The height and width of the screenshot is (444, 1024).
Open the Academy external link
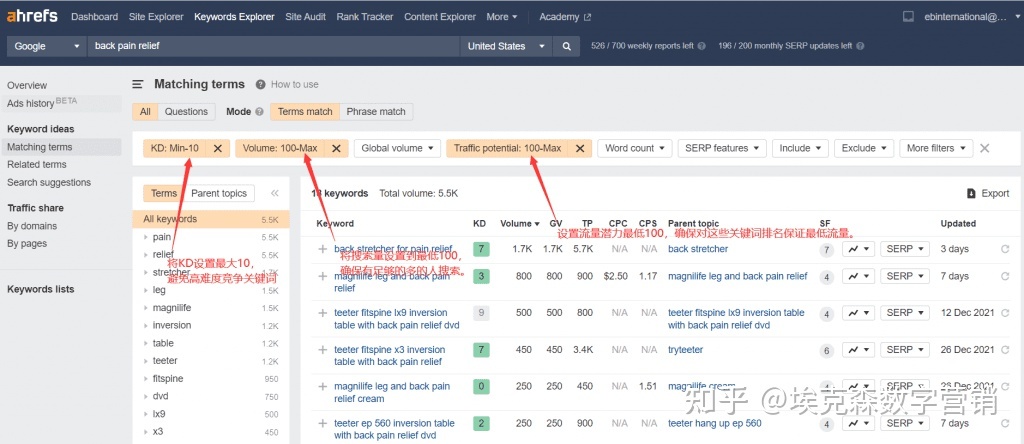coord(565,17)
